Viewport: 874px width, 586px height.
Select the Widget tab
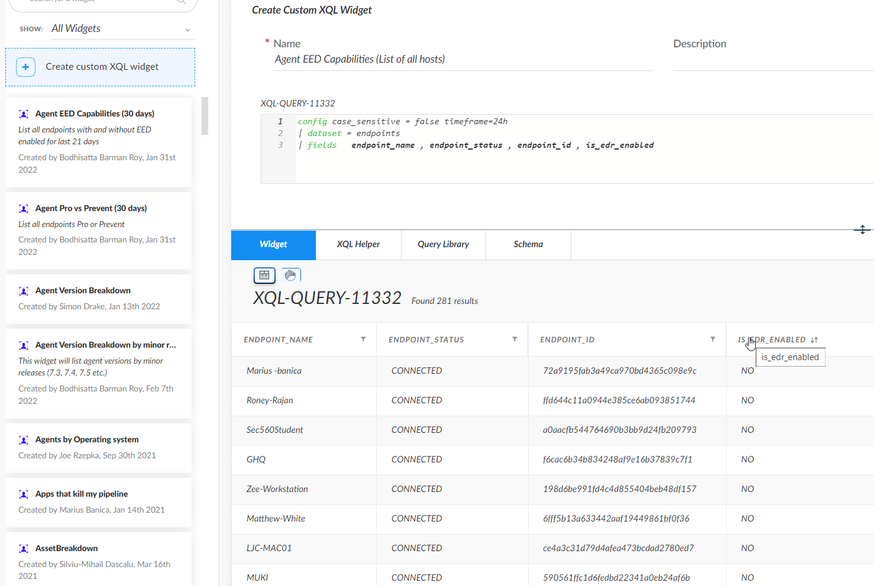(273, 244)
